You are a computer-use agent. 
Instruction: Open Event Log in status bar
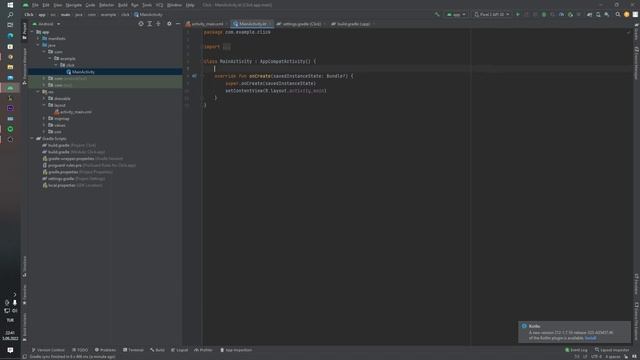576,350
